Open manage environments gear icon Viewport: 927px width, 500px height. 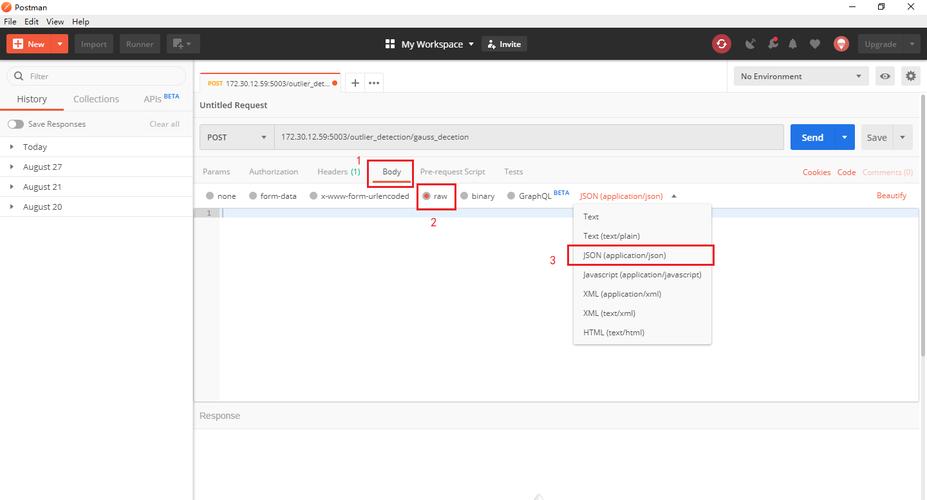click(910, 76)
